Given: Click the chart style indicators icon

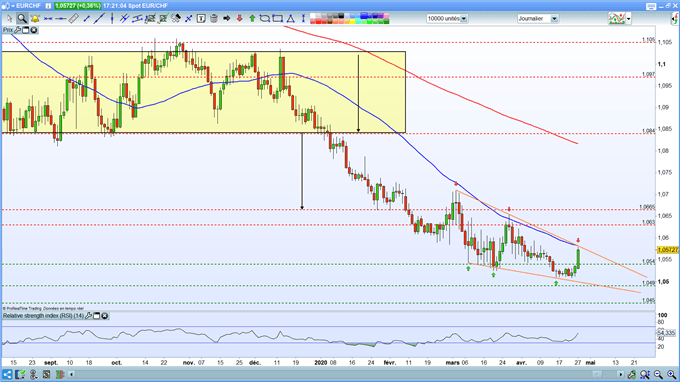Looking at the screenshot, I should [x=617, y=19].
